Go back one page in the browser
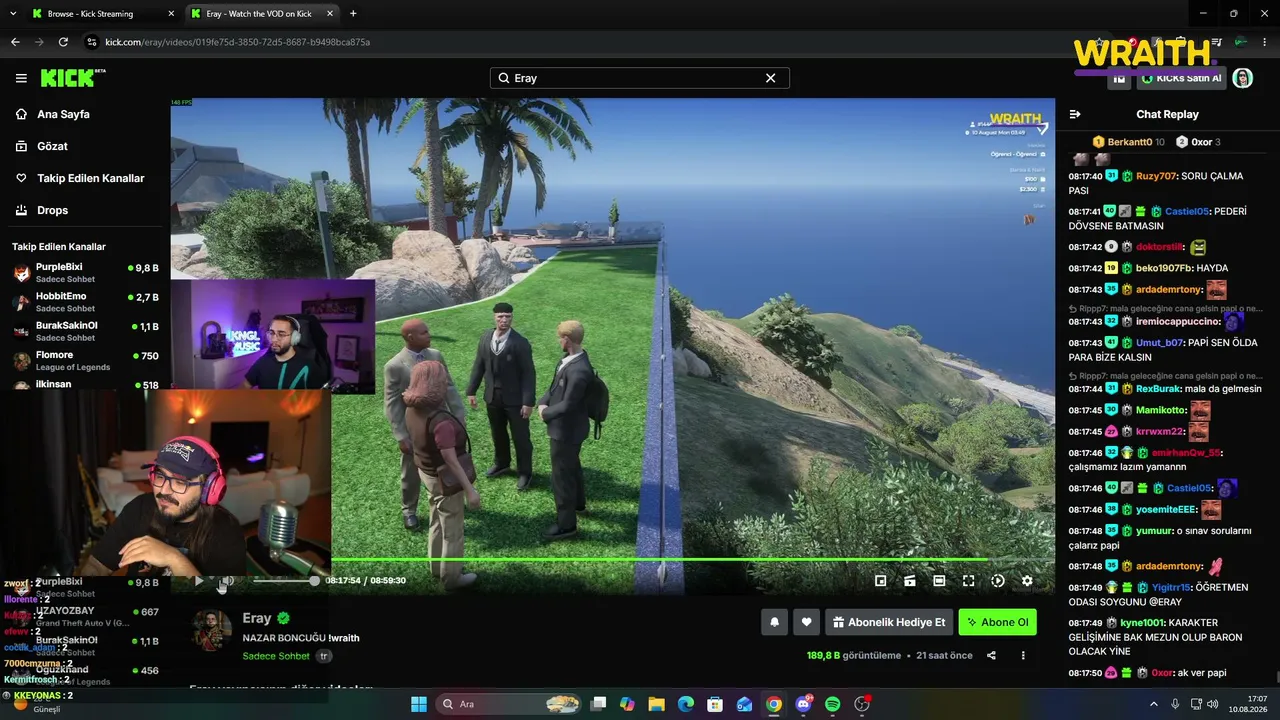 (x=15, y=42)
